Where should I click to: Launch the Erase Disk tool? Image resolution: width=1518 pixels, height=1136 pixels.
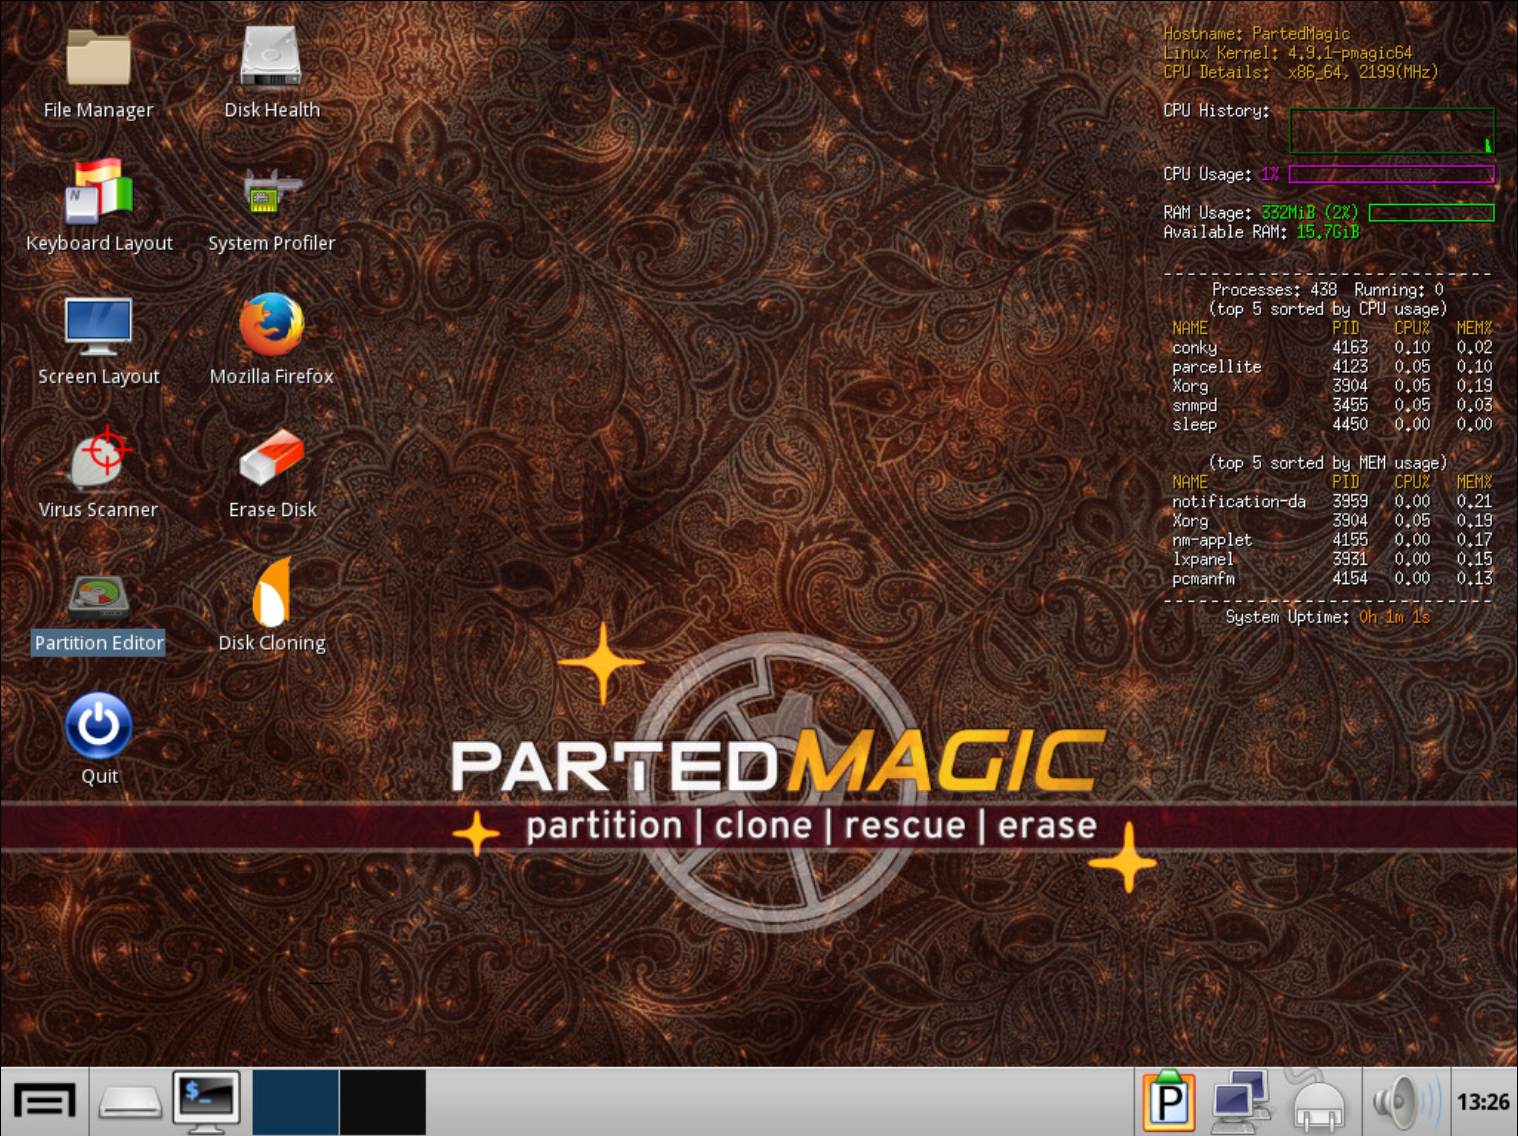[x=271, y=459]
